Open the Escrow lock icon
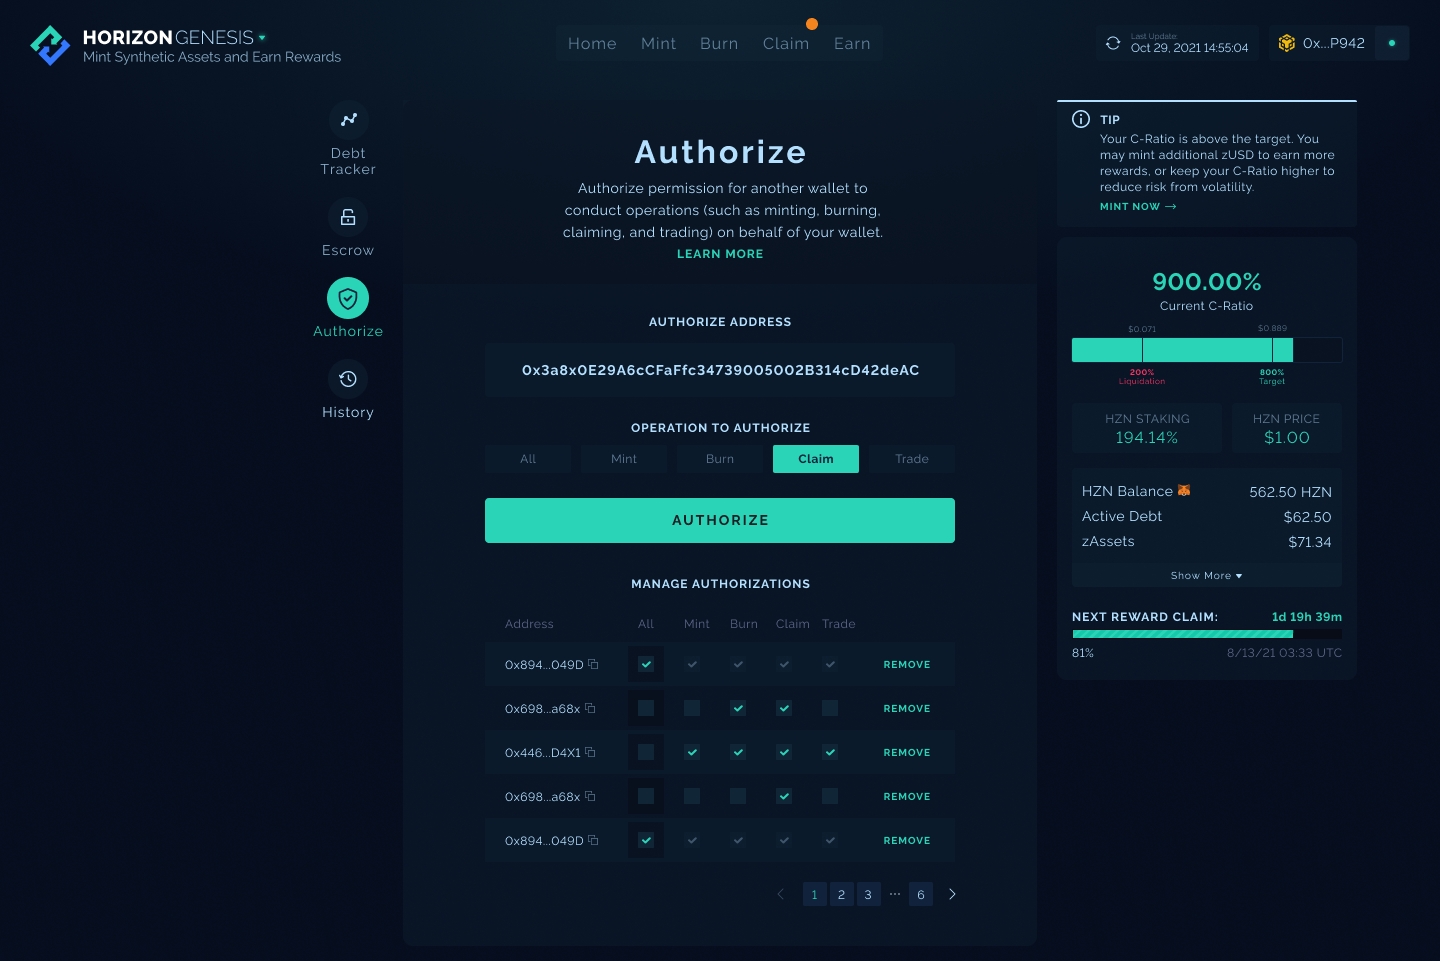The width and height of the screenshot is (1440, 961). [x=348, y=217]
